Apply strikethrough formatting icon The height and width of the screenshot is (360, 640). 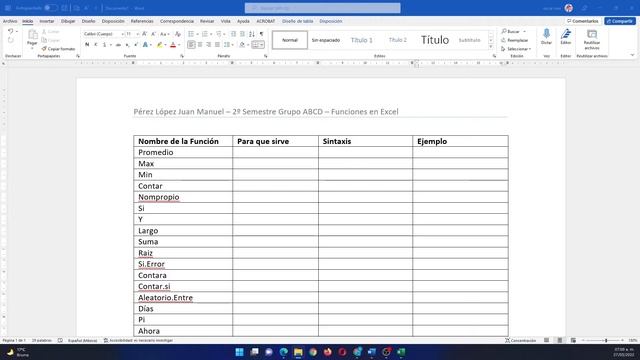(118, 45)
